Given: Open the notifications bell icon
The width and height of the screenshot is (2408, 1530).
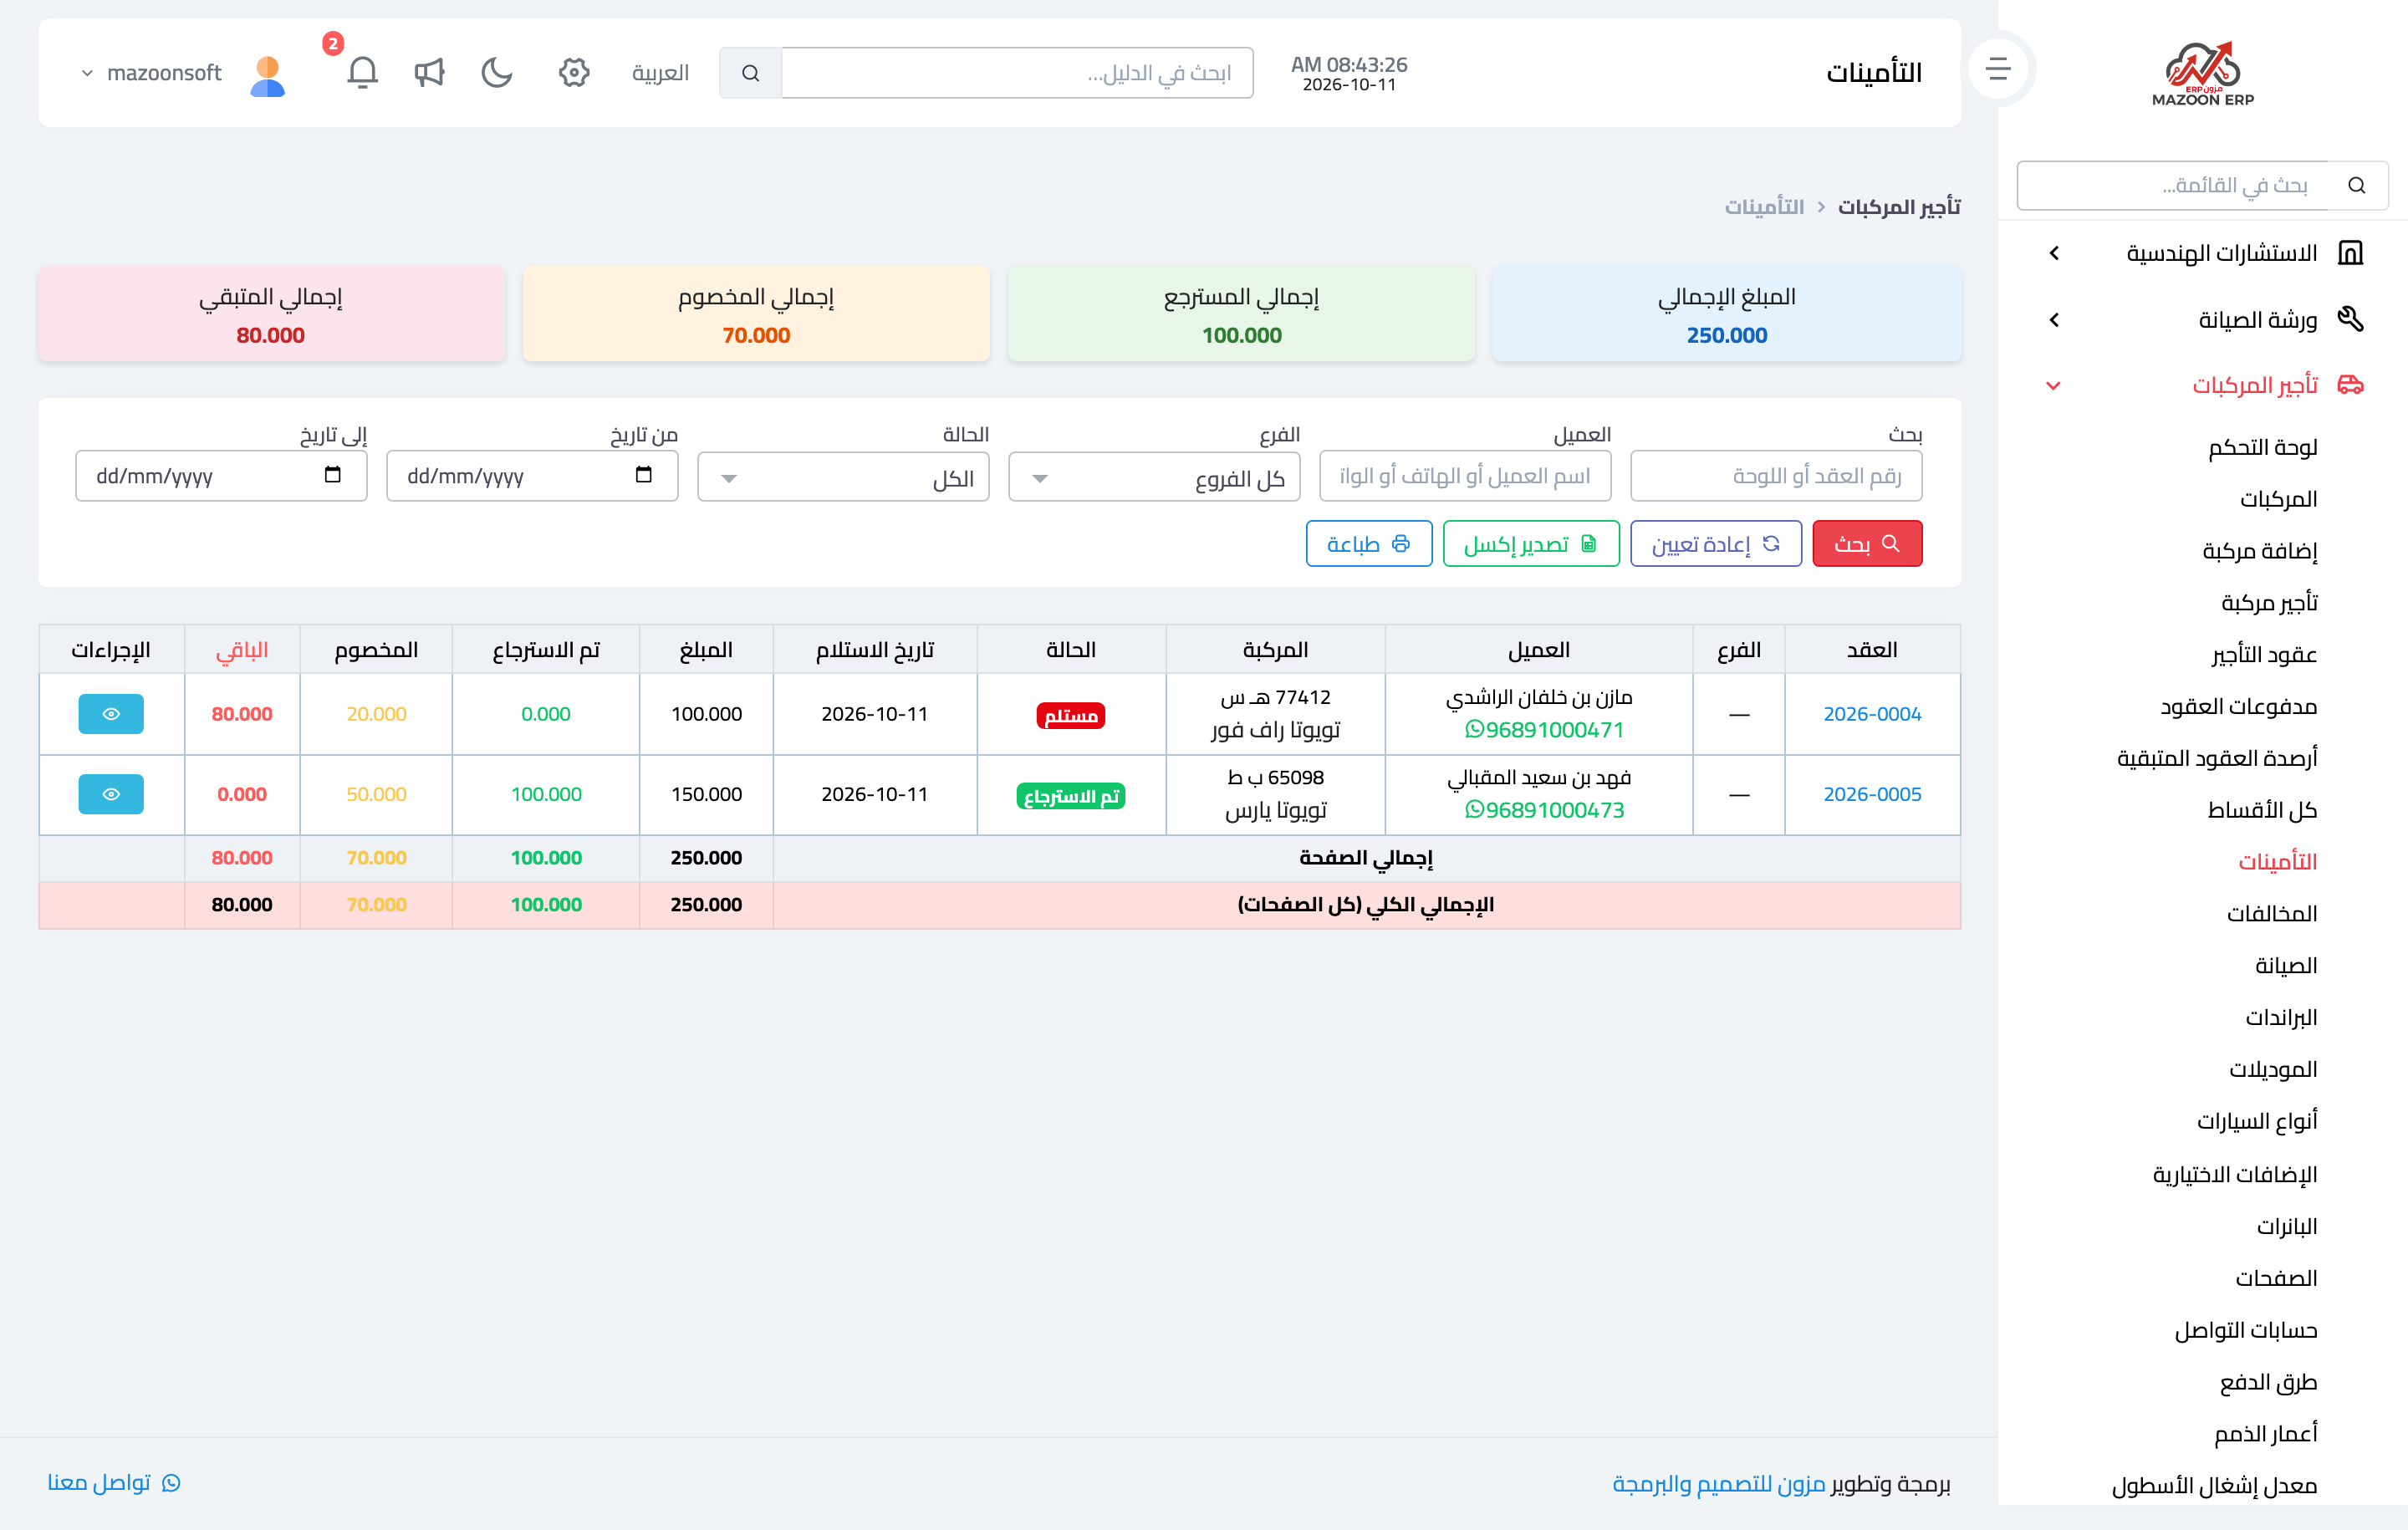Looking at the screenshot, I should (x=362, y=73).
